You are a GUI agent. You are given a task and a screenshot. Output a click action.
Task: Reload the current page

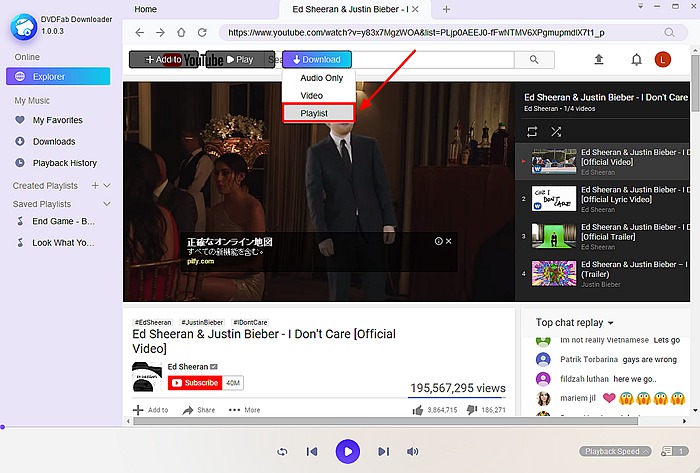point(202,33)
